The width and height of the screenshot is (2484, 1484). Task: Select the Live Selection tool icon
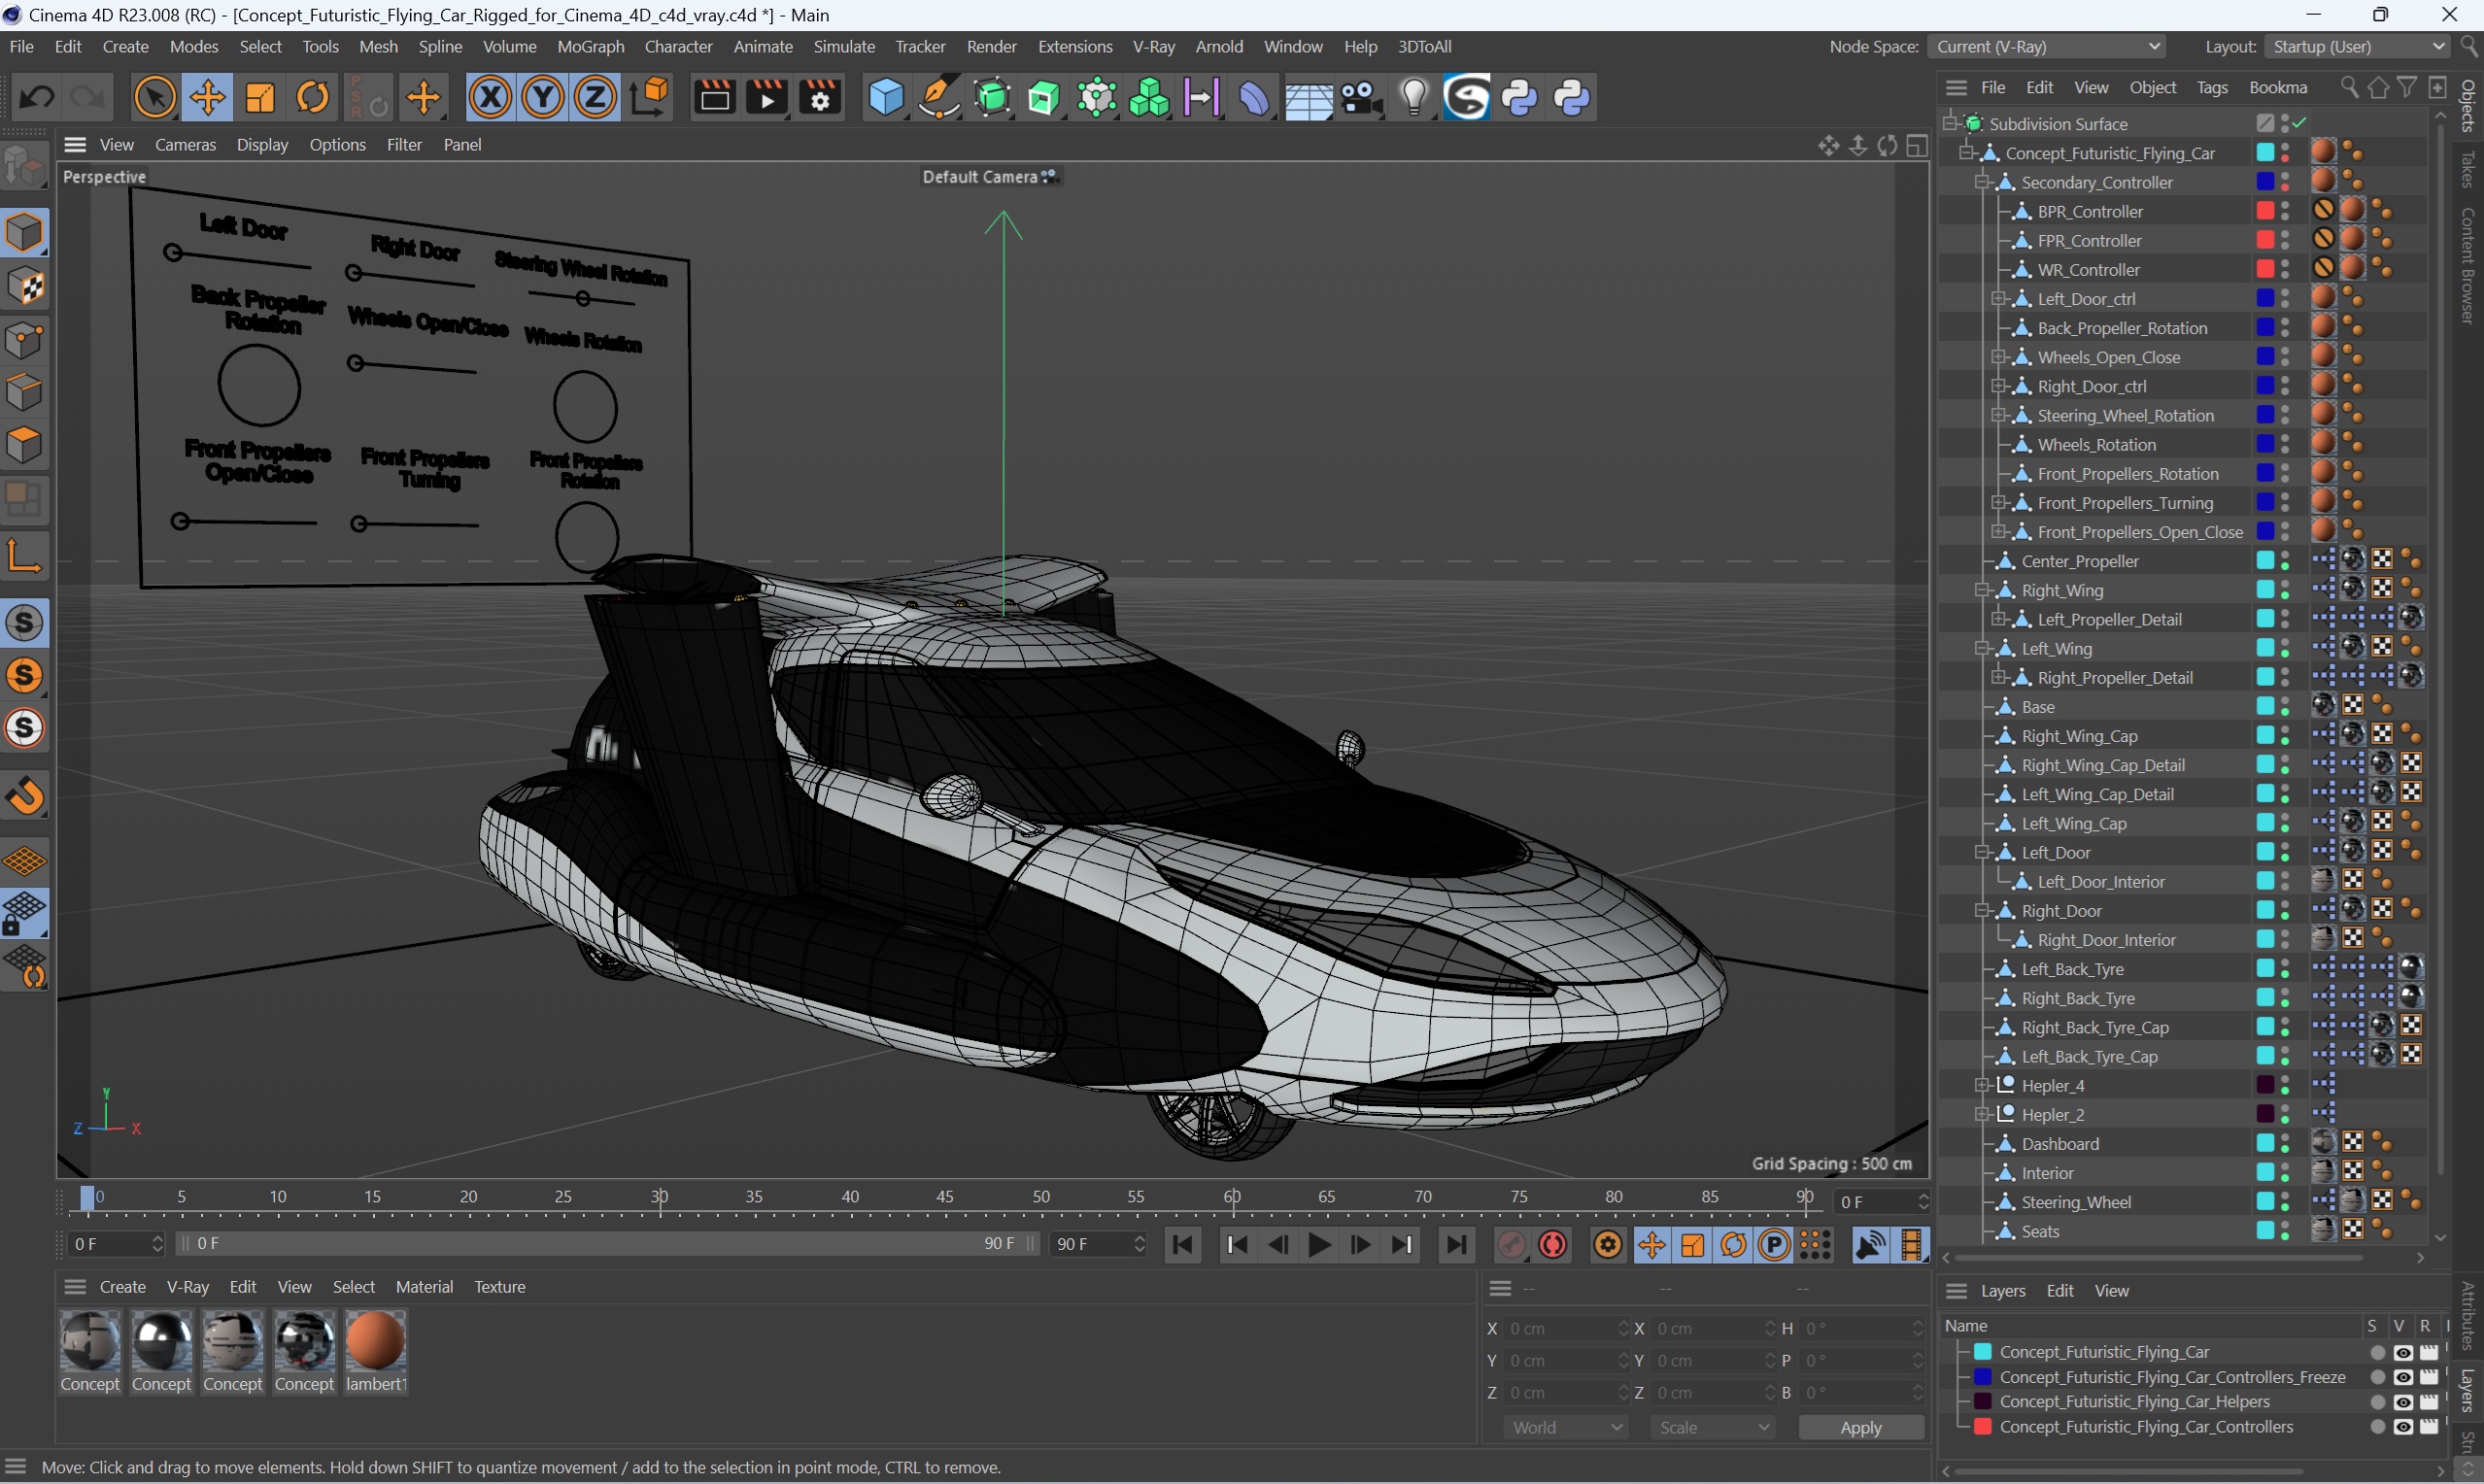153,97
